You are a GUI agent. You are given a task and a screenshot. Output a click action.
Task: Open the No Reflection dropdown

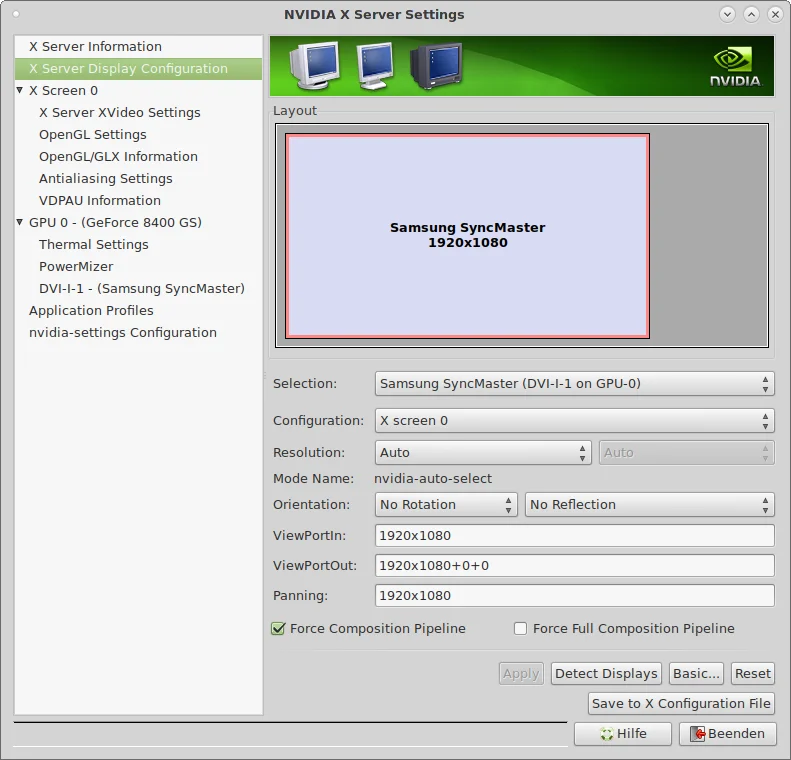point(649,504)
